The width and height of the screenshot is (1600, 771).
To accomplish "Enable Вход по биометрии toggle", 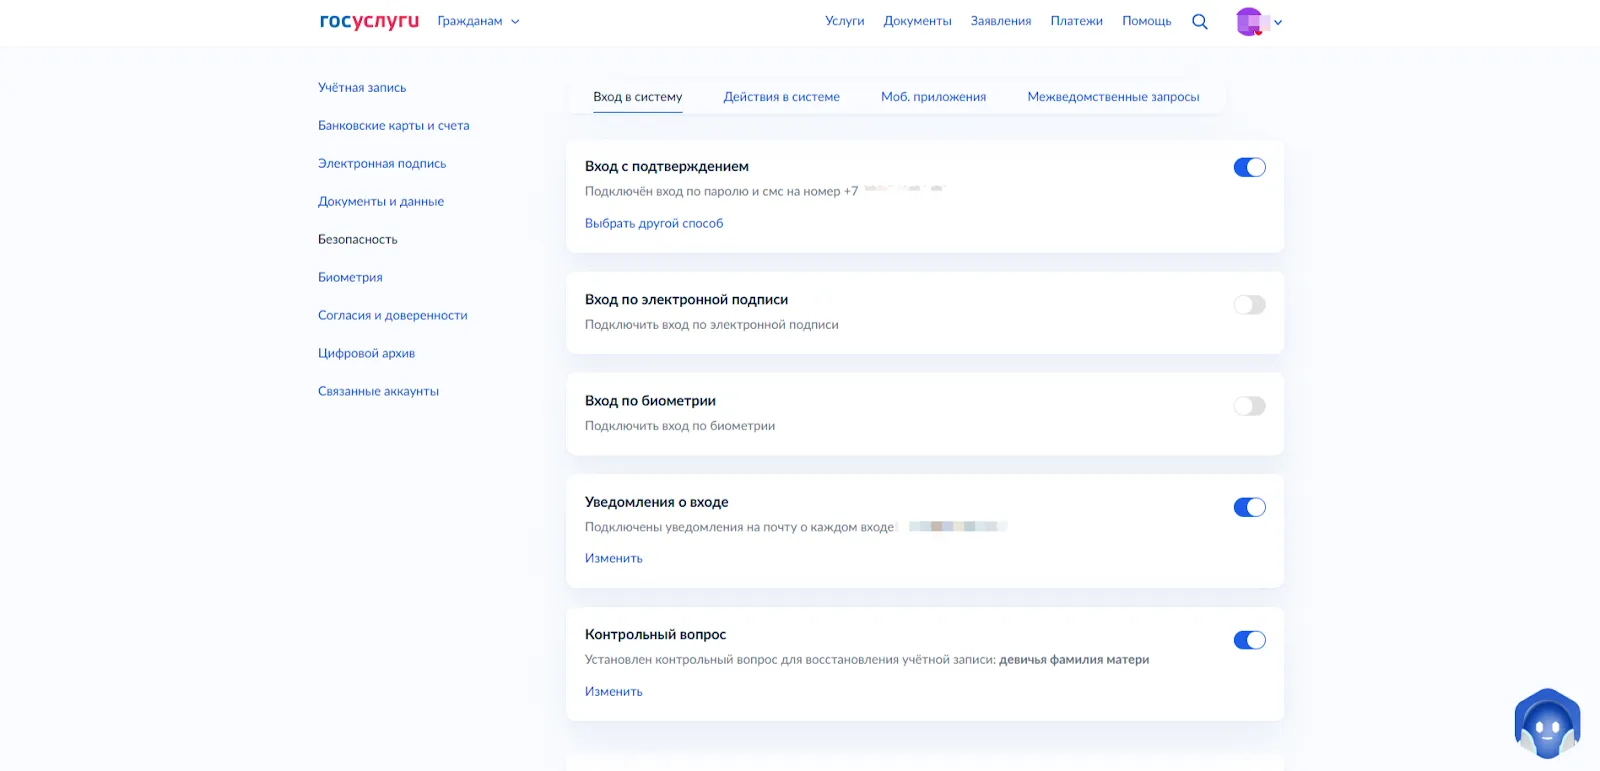I will 1249,406.
